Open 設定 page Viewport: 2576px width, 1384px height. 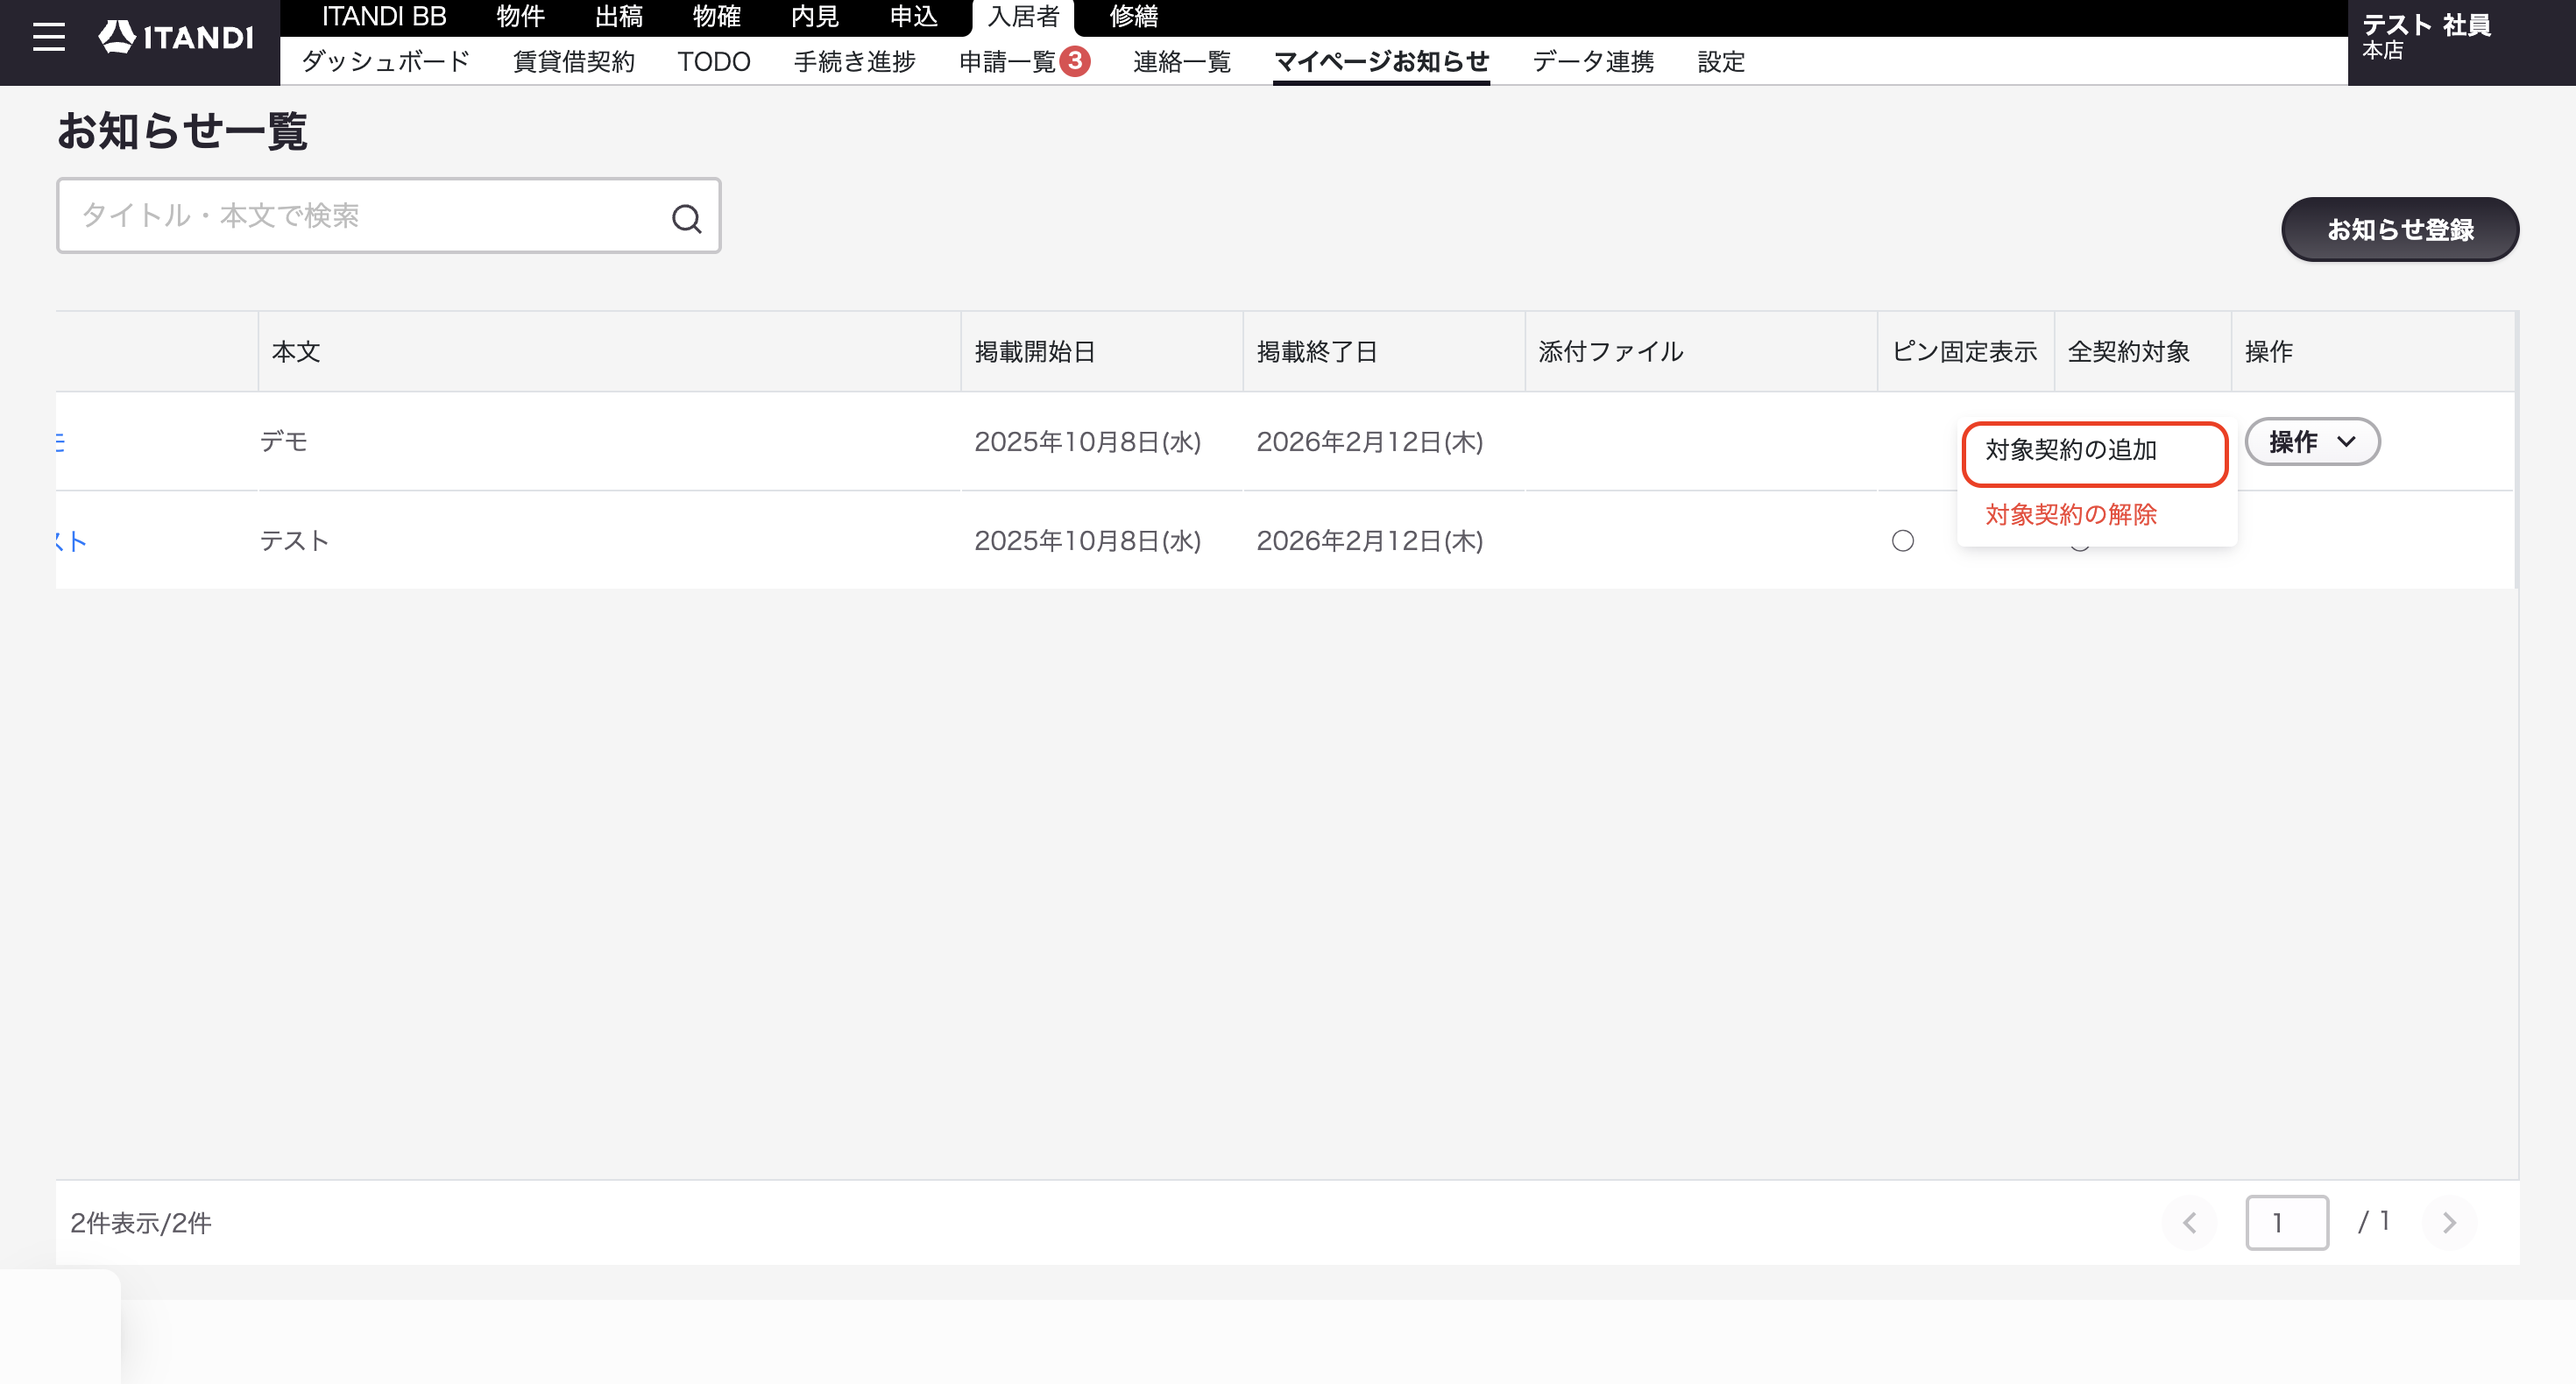pos(1721,62)
